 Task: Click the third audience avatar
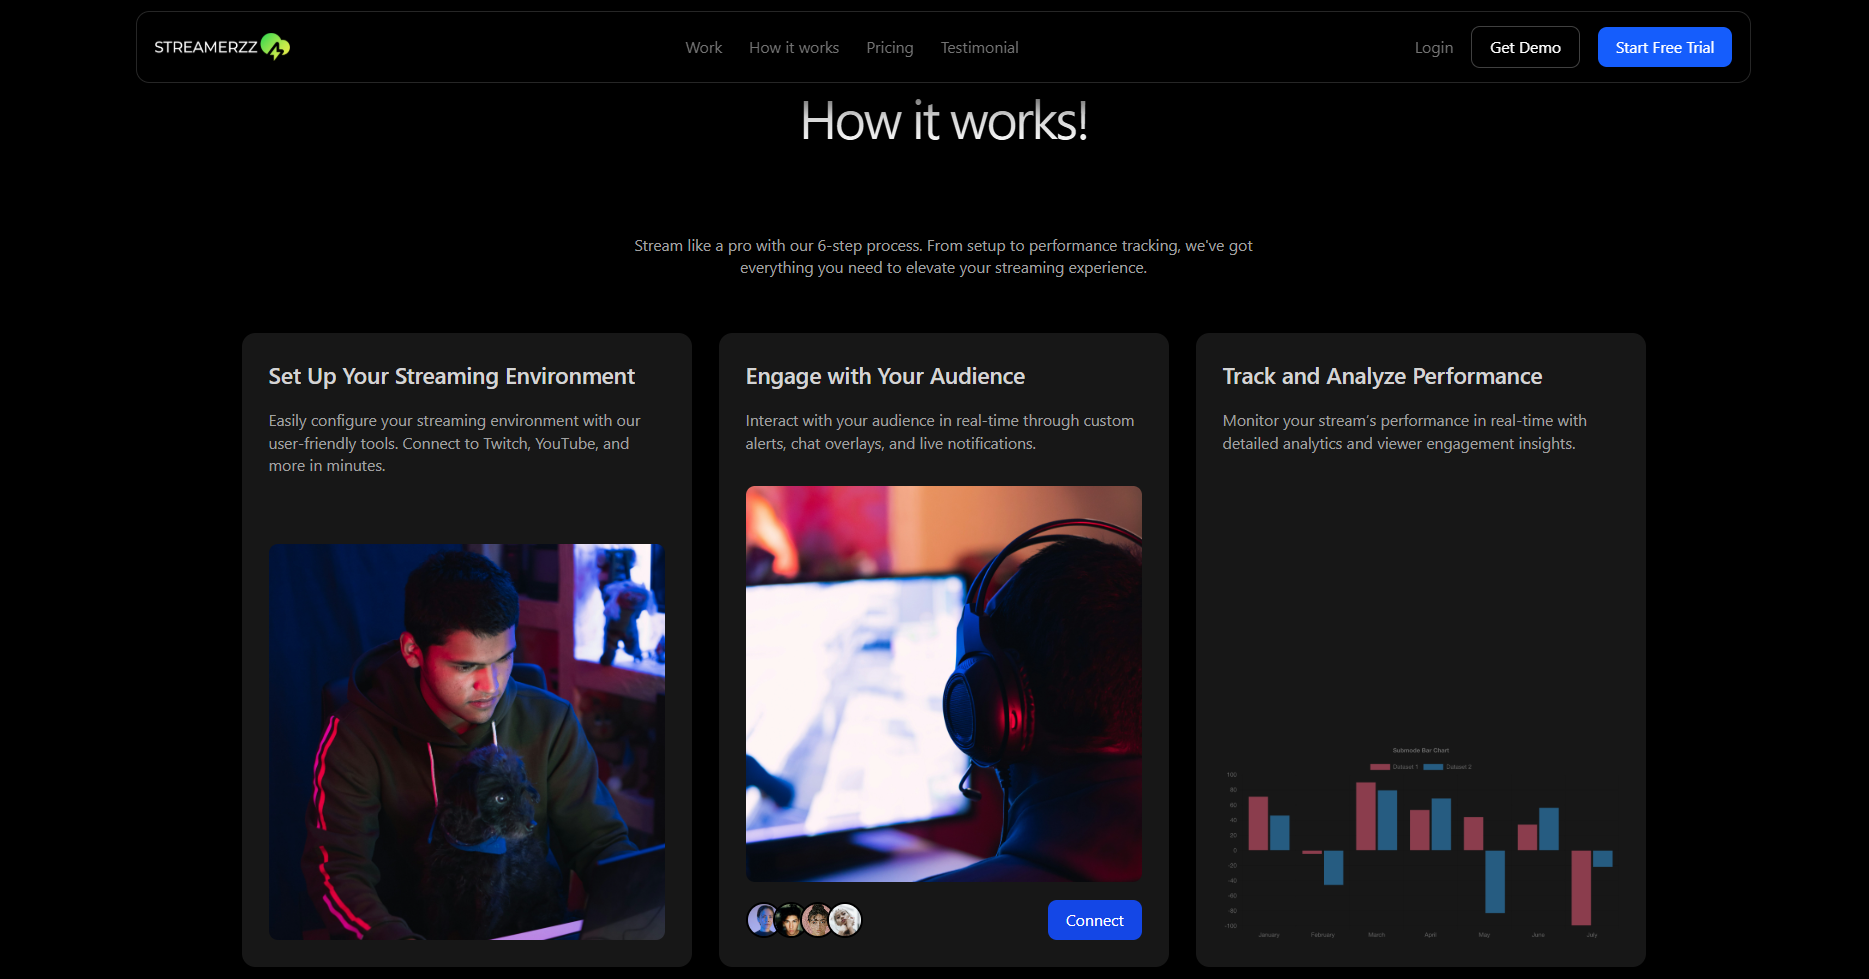(818, 920)
